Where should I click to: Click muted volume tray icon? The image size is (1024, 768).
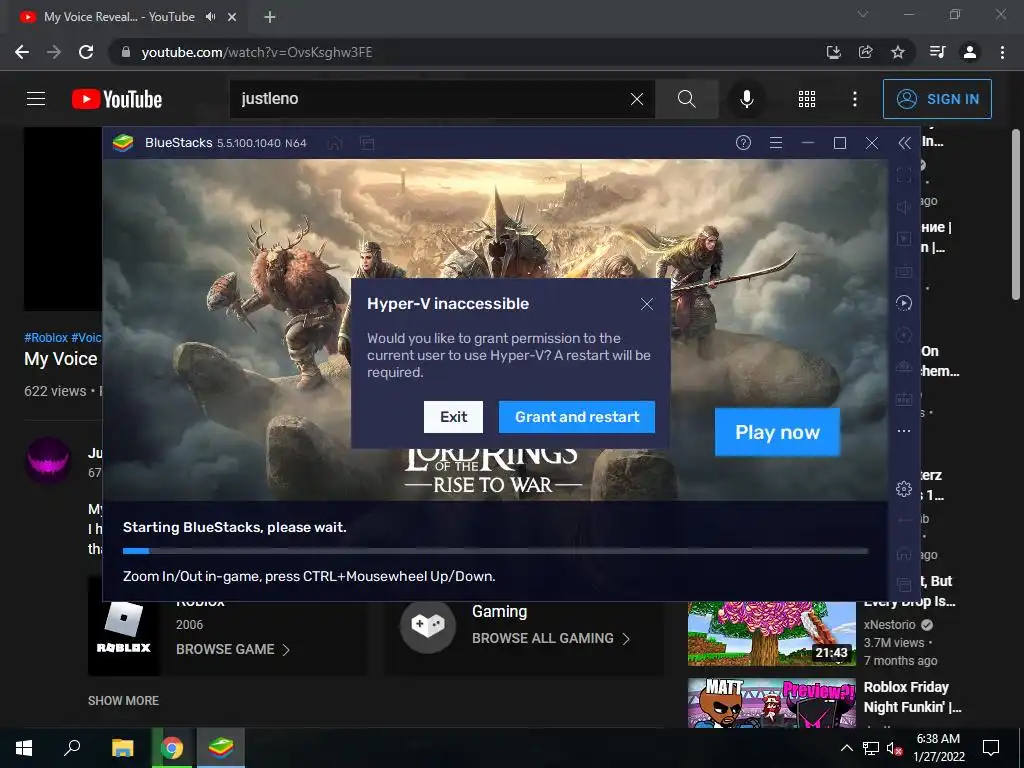(x=894, y=748)
